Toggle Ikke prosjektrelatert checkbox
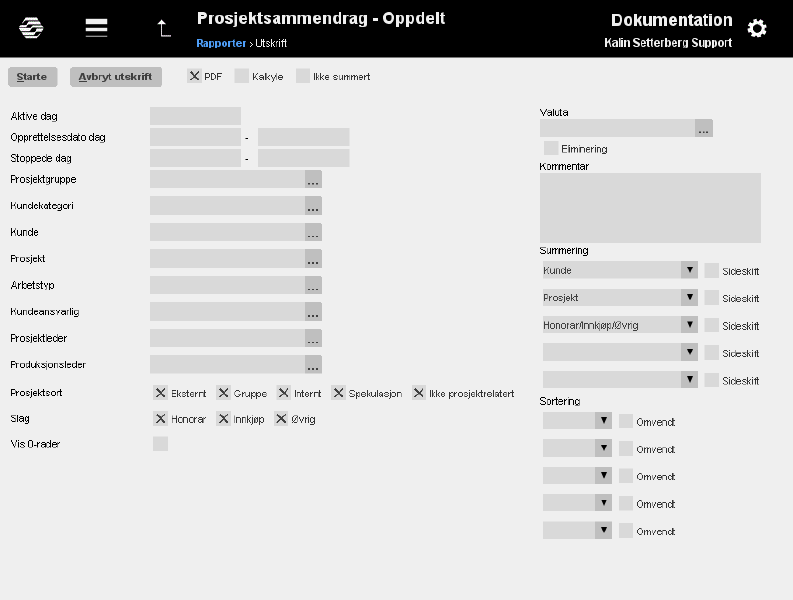Screen dimensions: 793x600 (x=419, y=393)
